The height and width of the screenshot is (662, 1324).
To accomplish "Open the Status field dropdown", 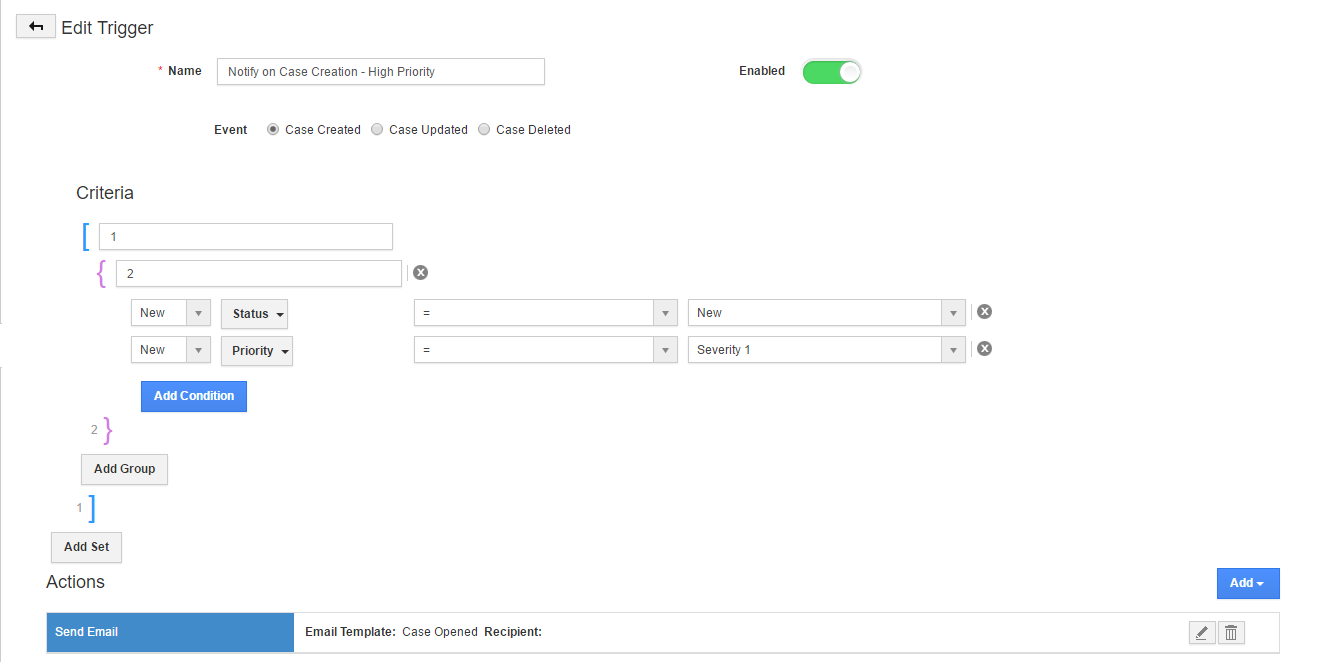I will [x=254, y=314].
